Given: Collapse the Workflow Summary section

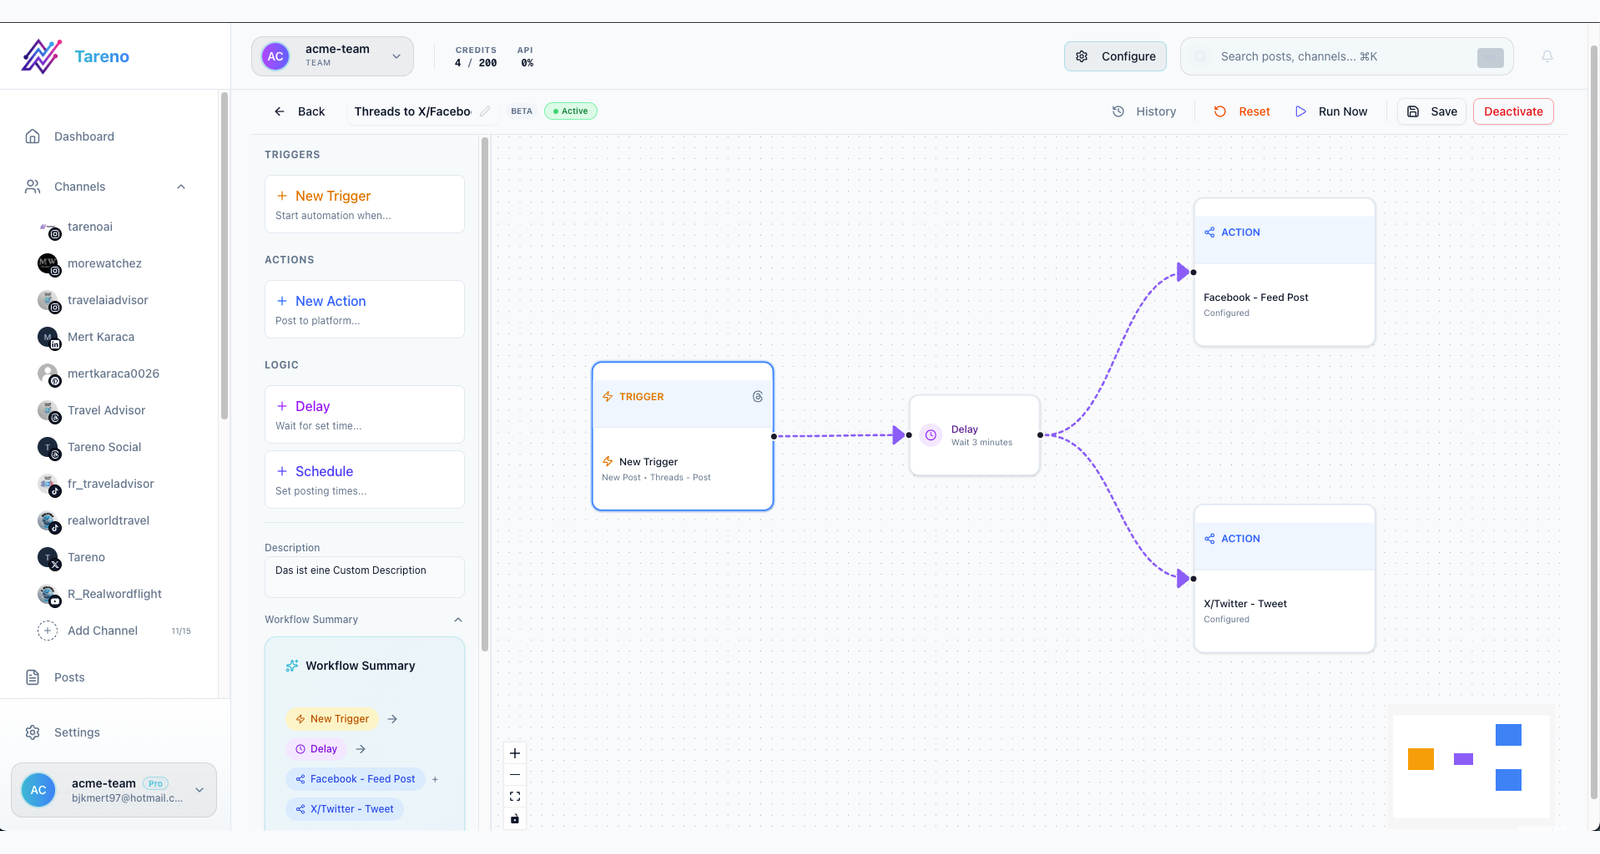Looking at the screenshot, I should point(458,619).
